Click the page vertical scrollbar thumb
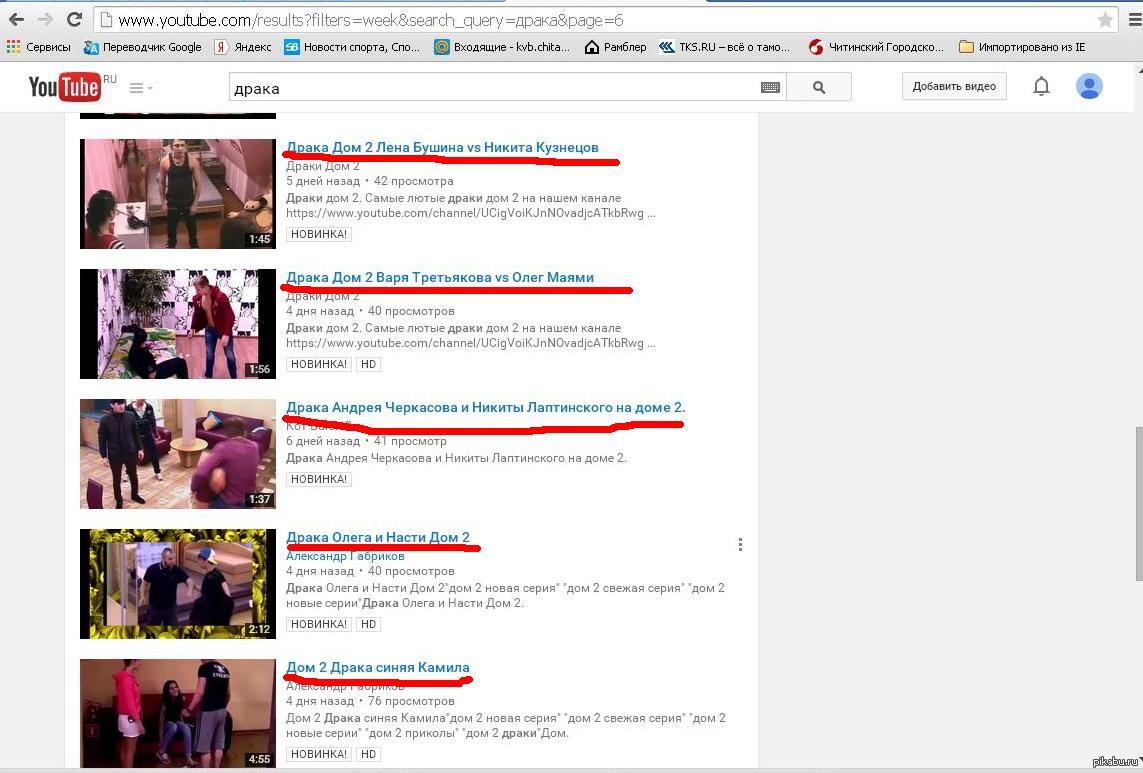Screen dimensions: 1143x773 tap(1138, 503)
